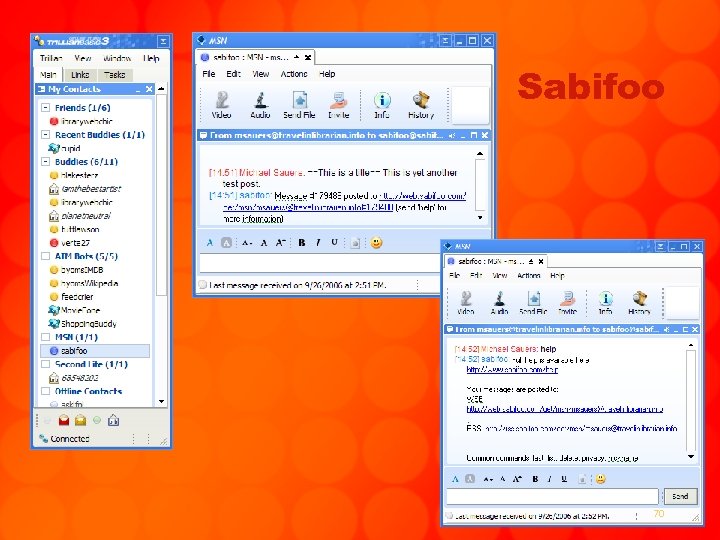Collapse the Buddies (6/11) group
The image size is (720, 540).
click(45, 162)
